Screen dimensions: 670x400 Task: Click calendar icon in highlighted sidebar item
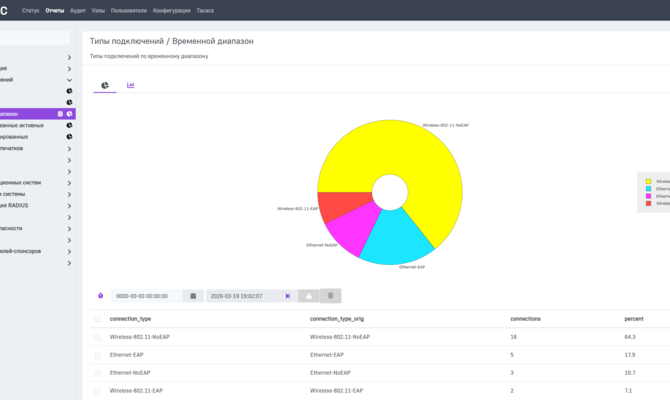[60, 114]
